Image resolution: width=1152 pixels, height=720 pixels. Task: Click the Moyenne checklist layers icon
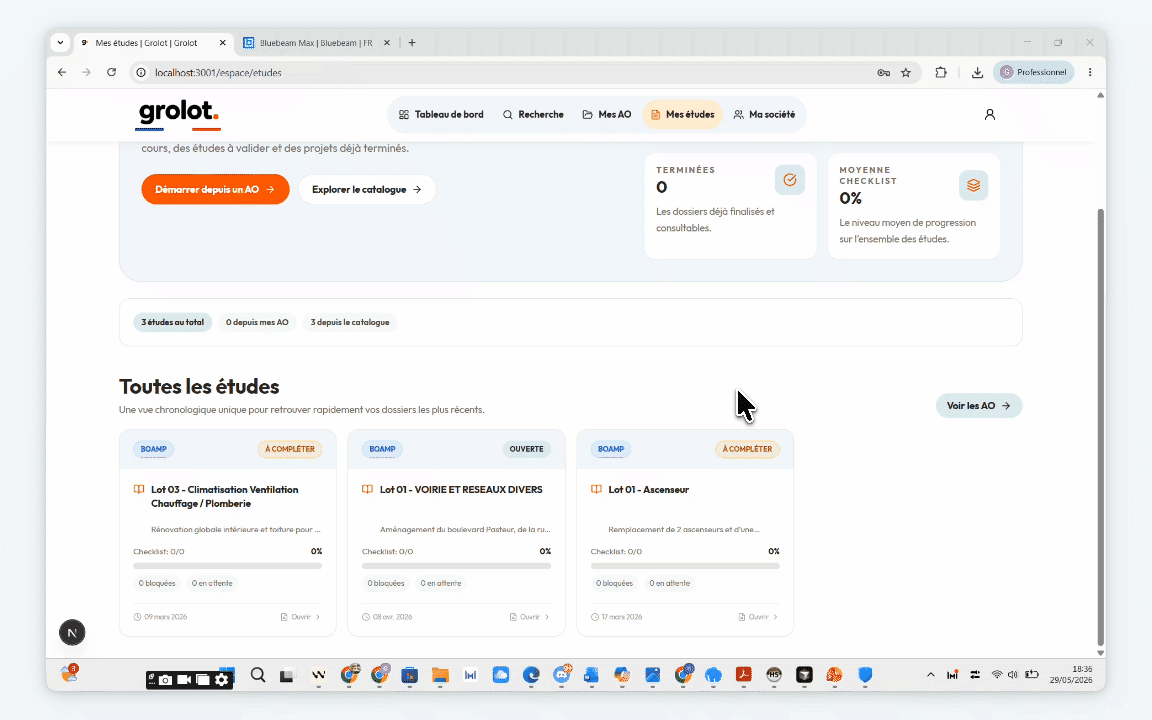click(x=973, y=185)
